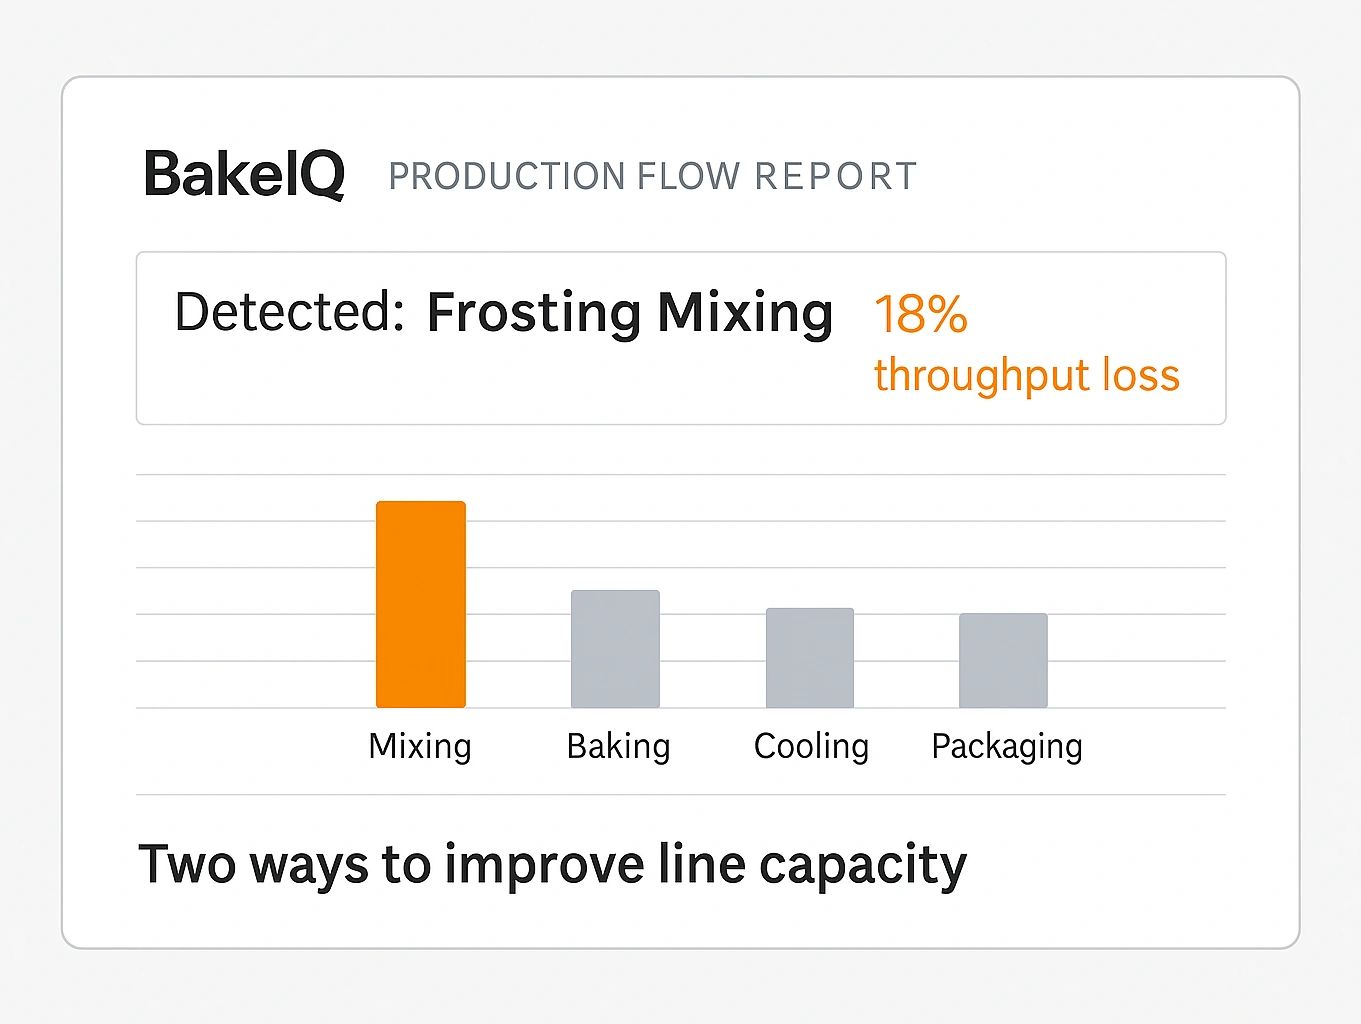The image size is (1361, 1024).
Task: Click the throughput loss text
Action: pos(1026,375)
